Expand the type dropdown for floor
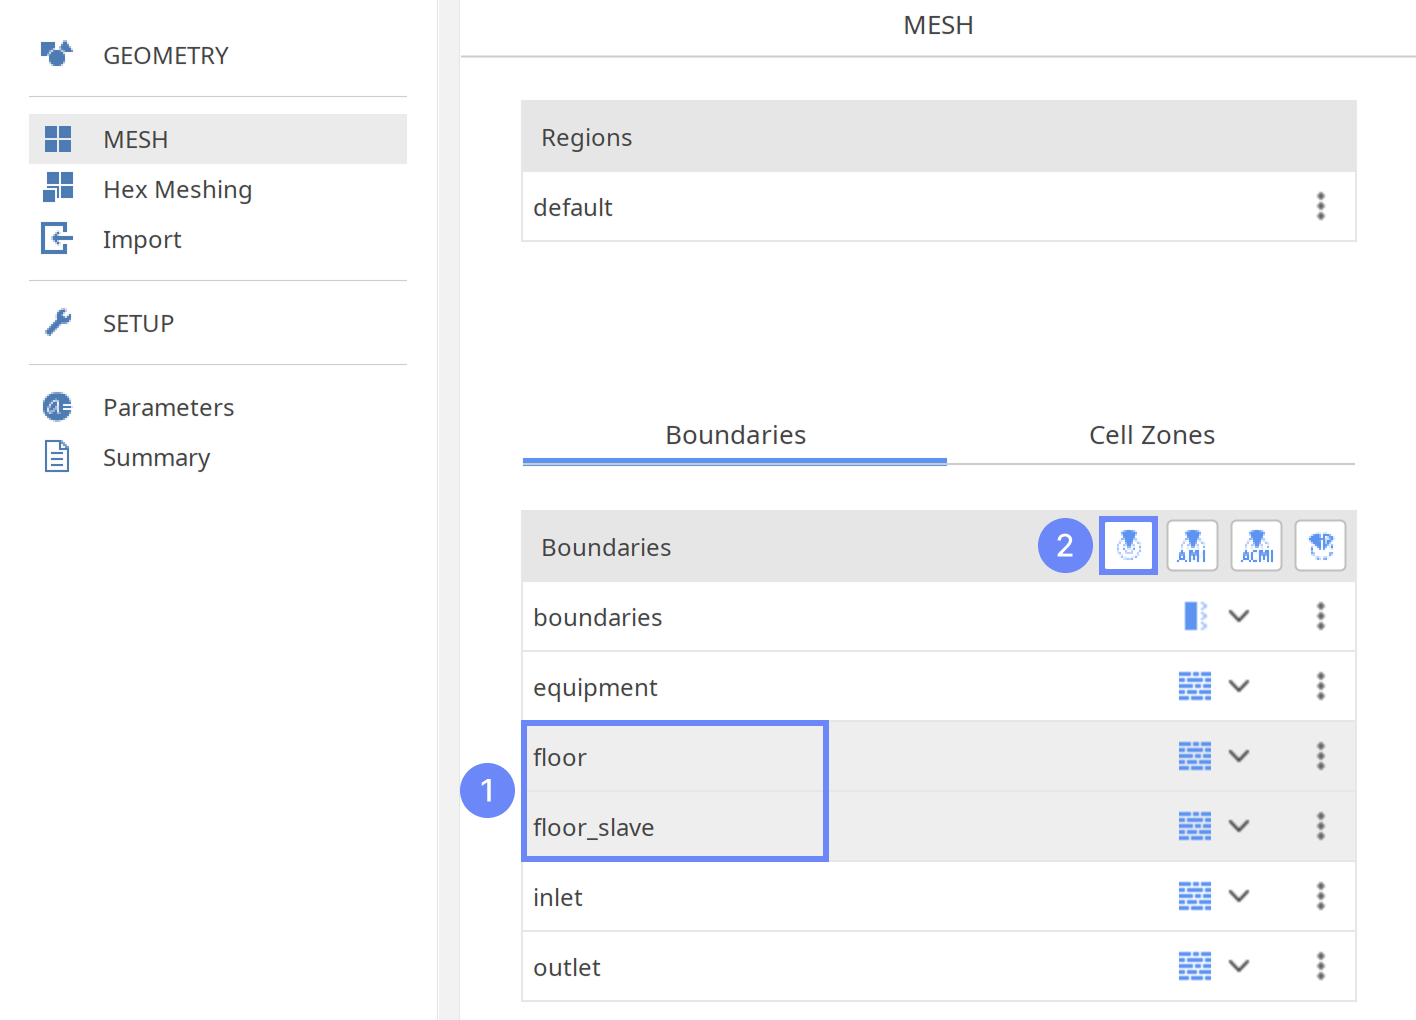1416x1020 pixels. tap(1239, 756)
